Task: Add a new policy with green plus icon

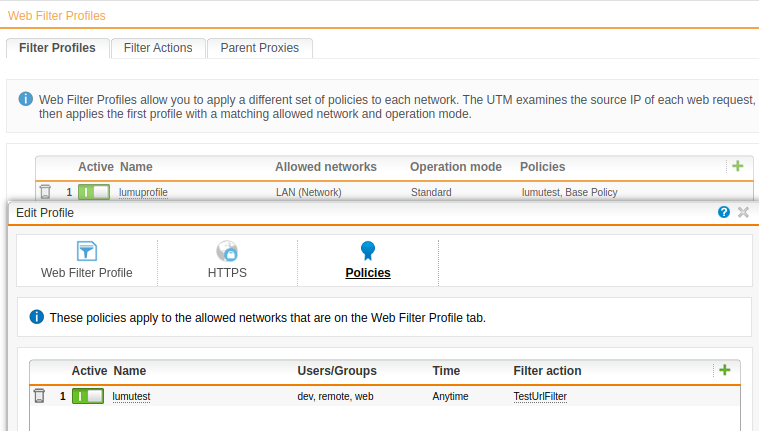Action: coord(724,370)
